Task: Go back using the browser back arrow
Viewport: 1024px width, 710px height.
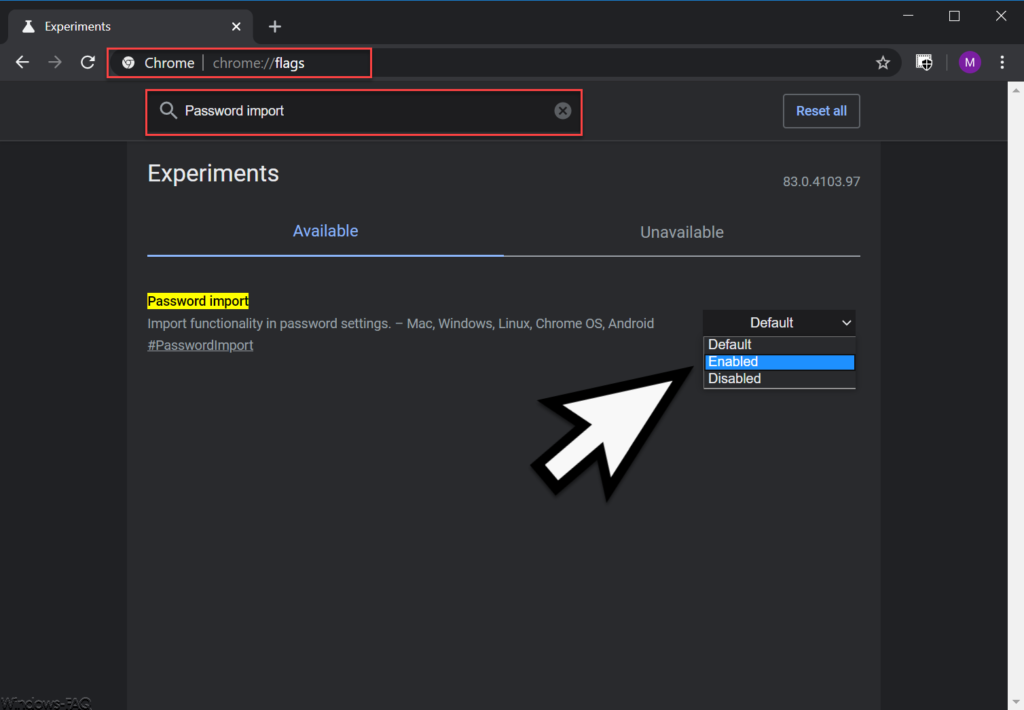Action: [22, 62]
